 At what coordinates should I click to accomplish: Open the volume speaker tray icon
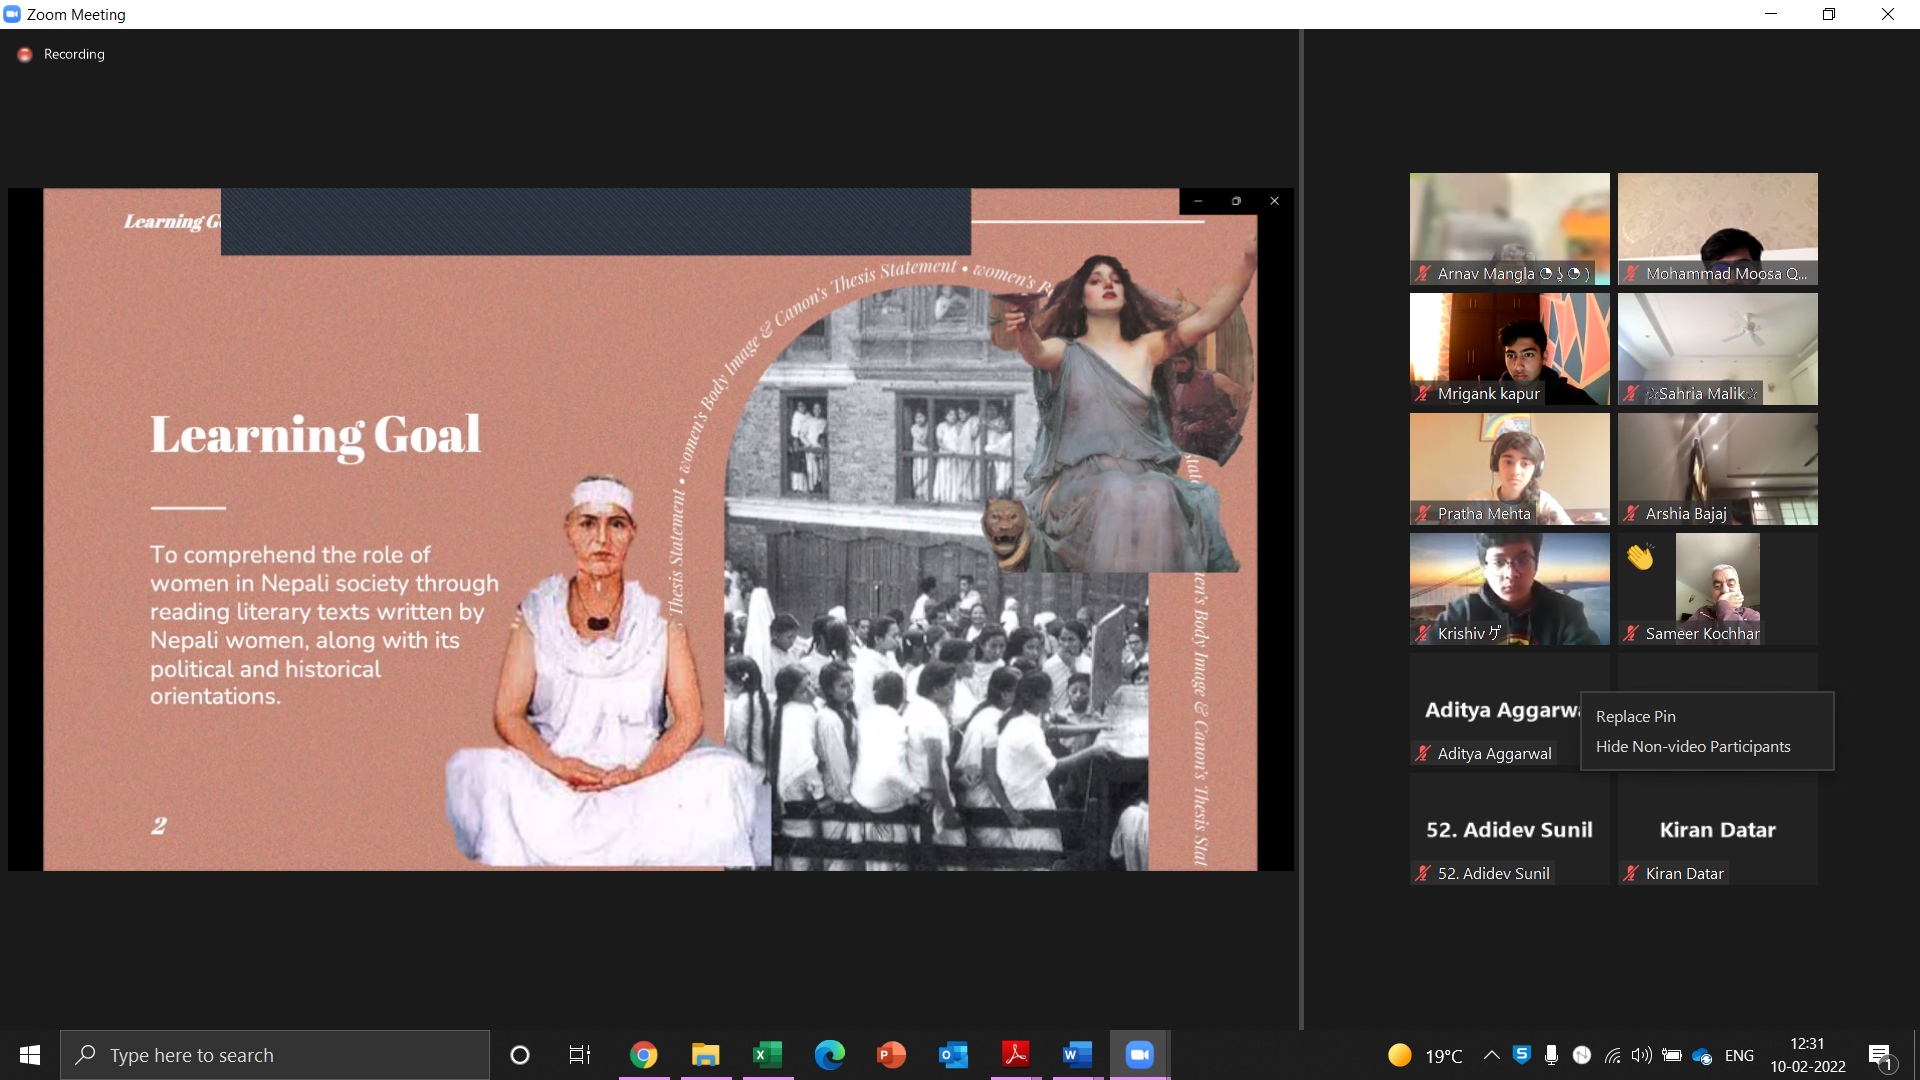click(1641, 1055)
